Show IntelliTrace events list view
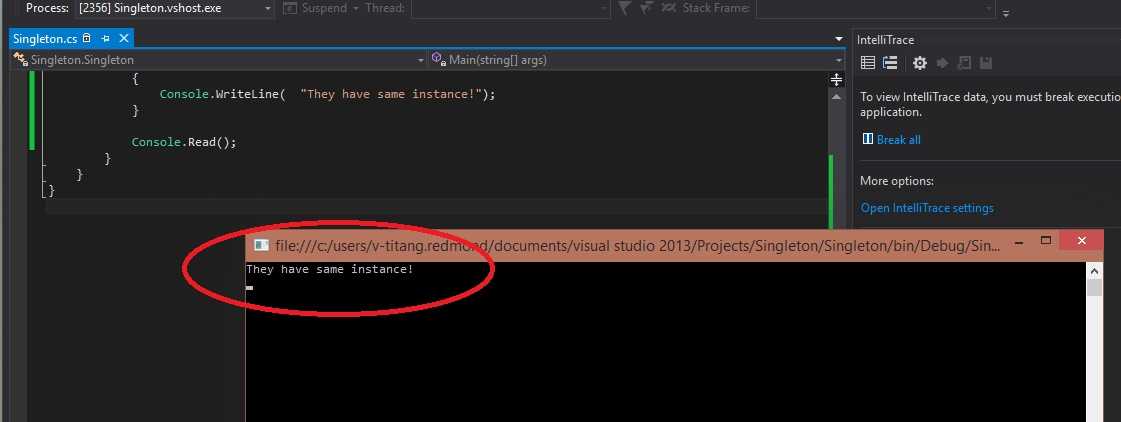This screenshot has width=1121, height=422. point(867,63)
